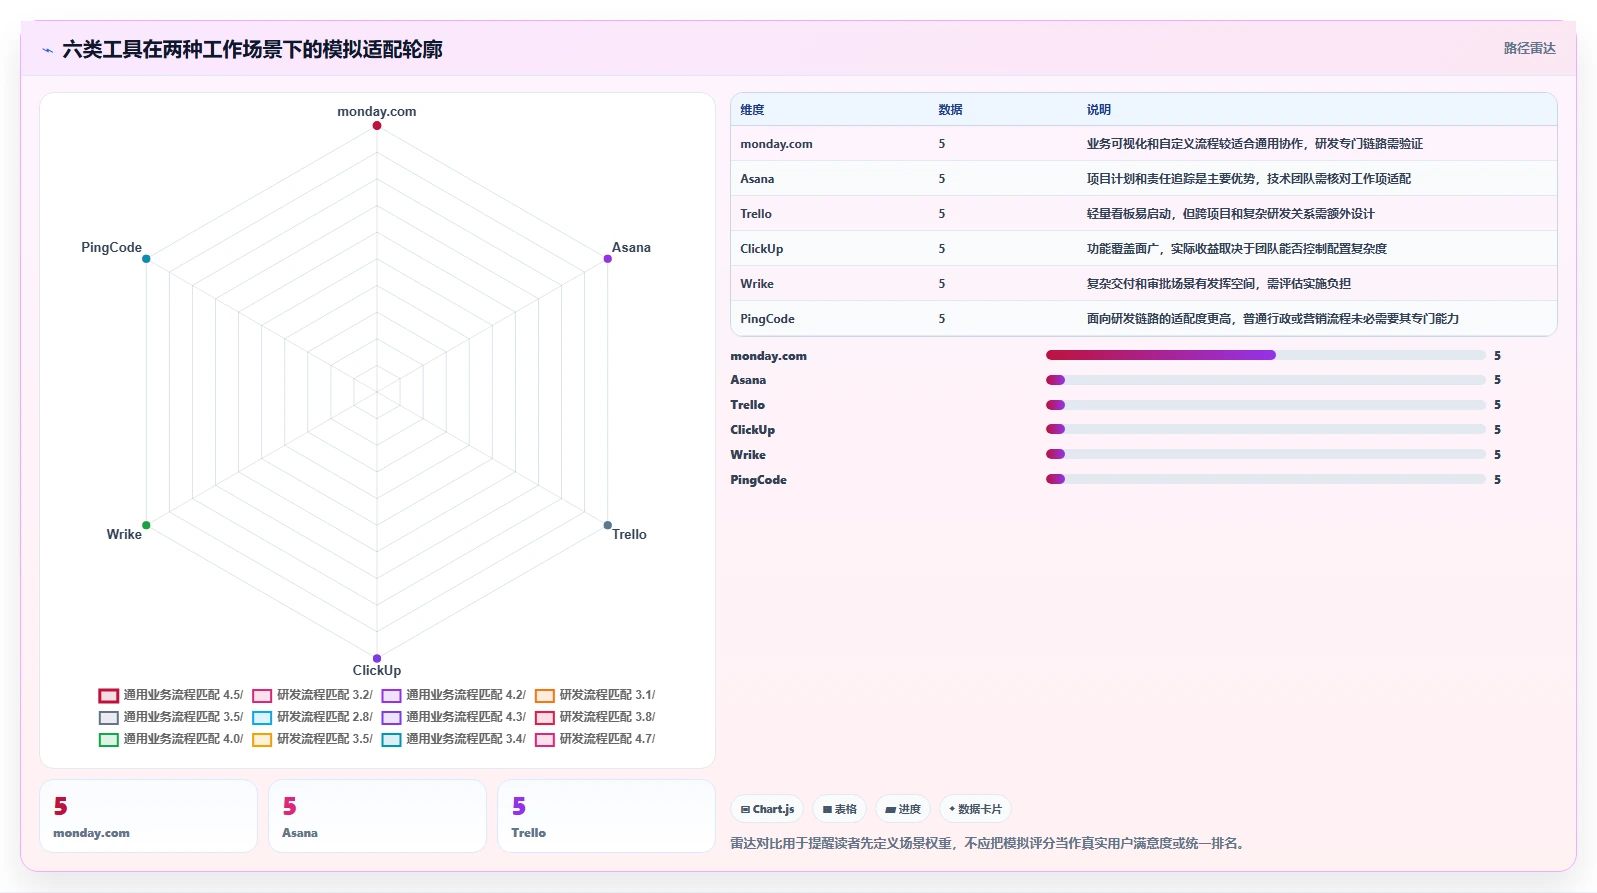
Task: Toggle legend 研发流程匹配 3.2
Action: click(x=313, y=695)
